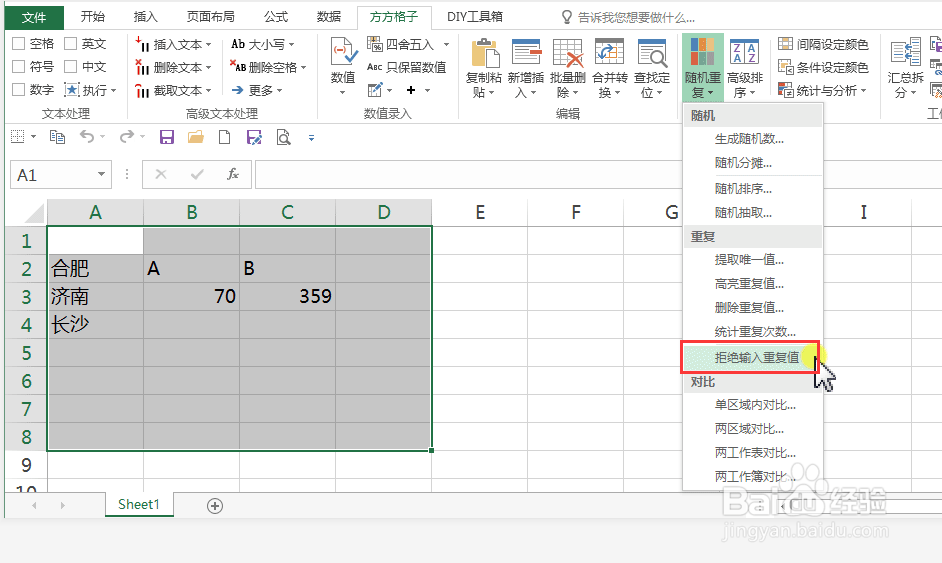The width and height of the screenshot is (942, 563).
Task: Click the 间隔设定颜色 icon
Action: 785,44
